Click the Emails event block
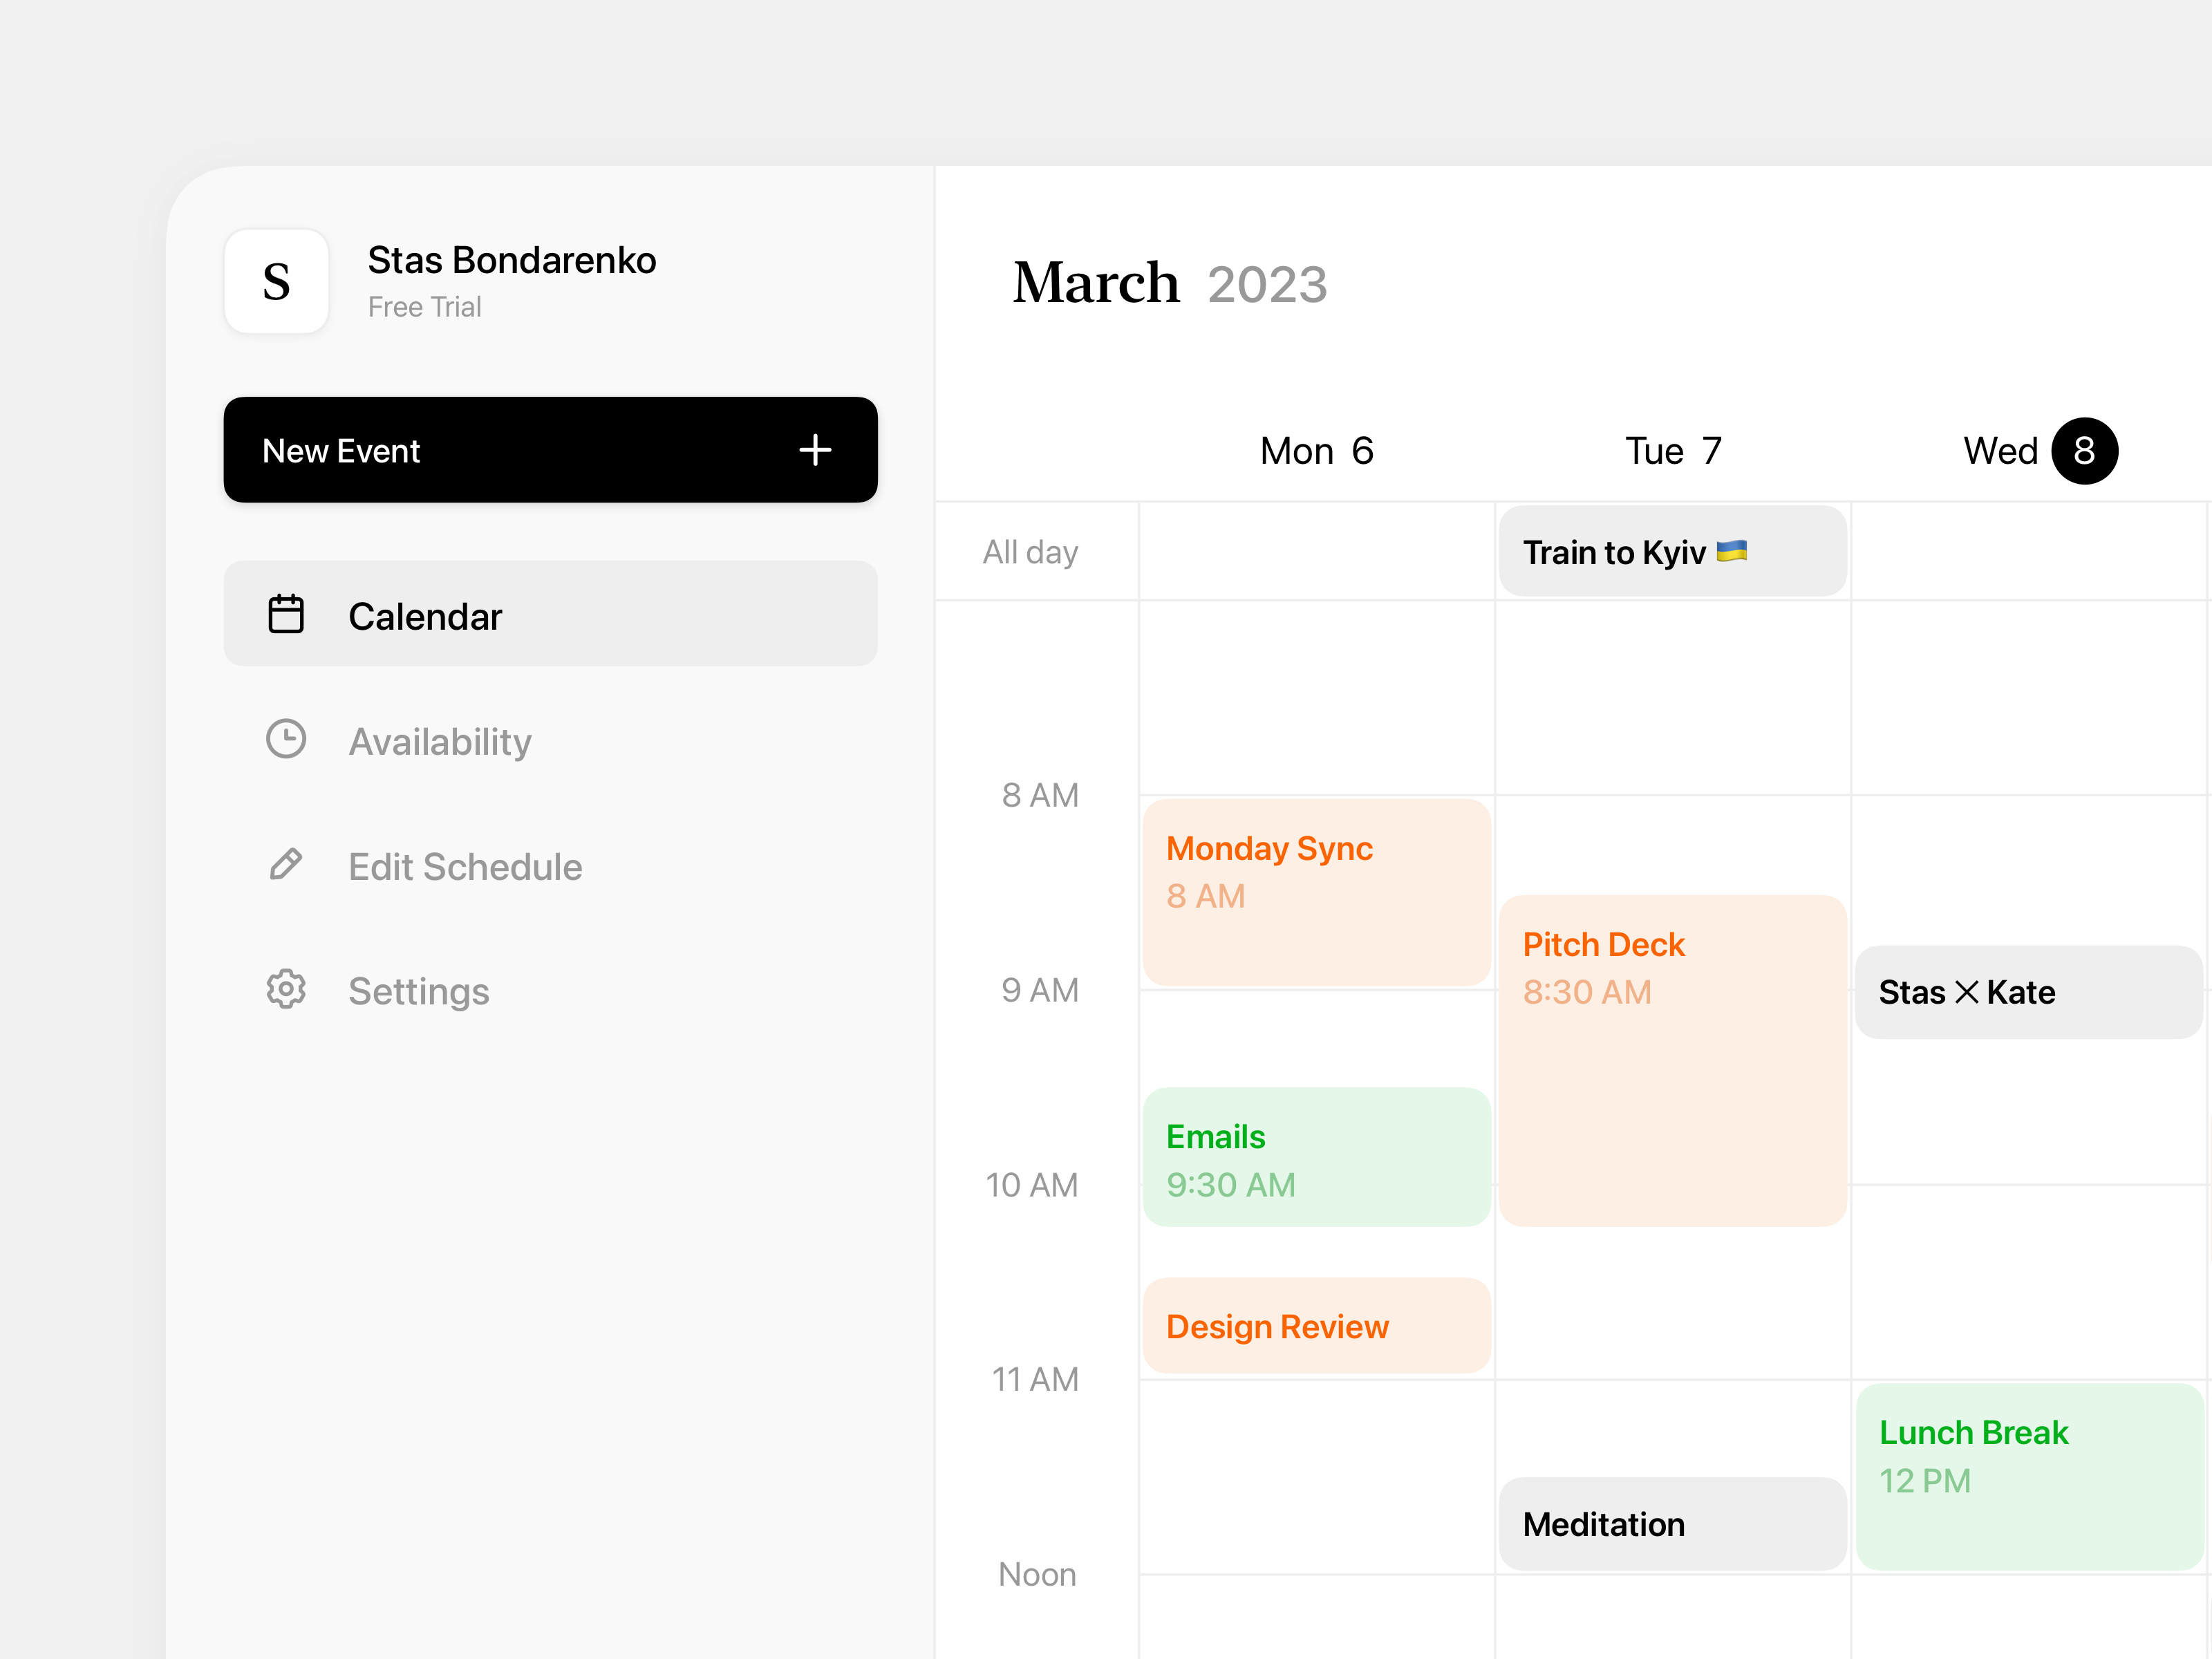The image size is (2212, 1659). 1316,1157
